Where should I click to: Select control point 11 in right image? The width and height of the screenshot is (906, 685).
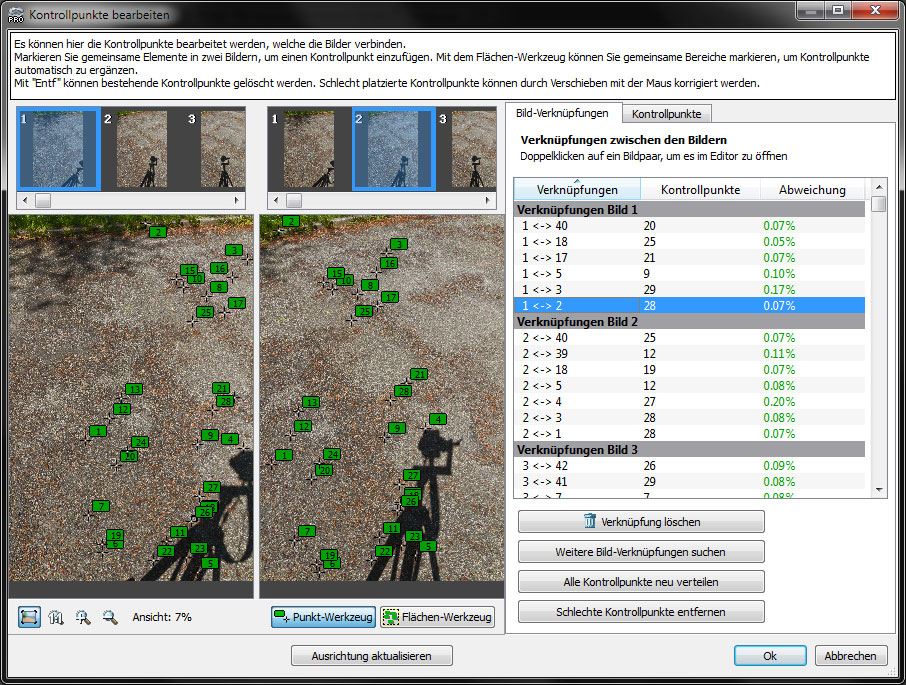click(392, 528)
